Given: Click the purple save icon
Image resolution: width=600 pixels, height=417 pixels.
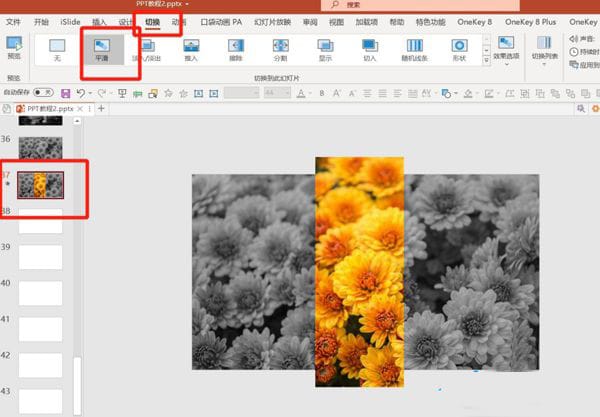Looking at the screenshot, I should 65,93.
